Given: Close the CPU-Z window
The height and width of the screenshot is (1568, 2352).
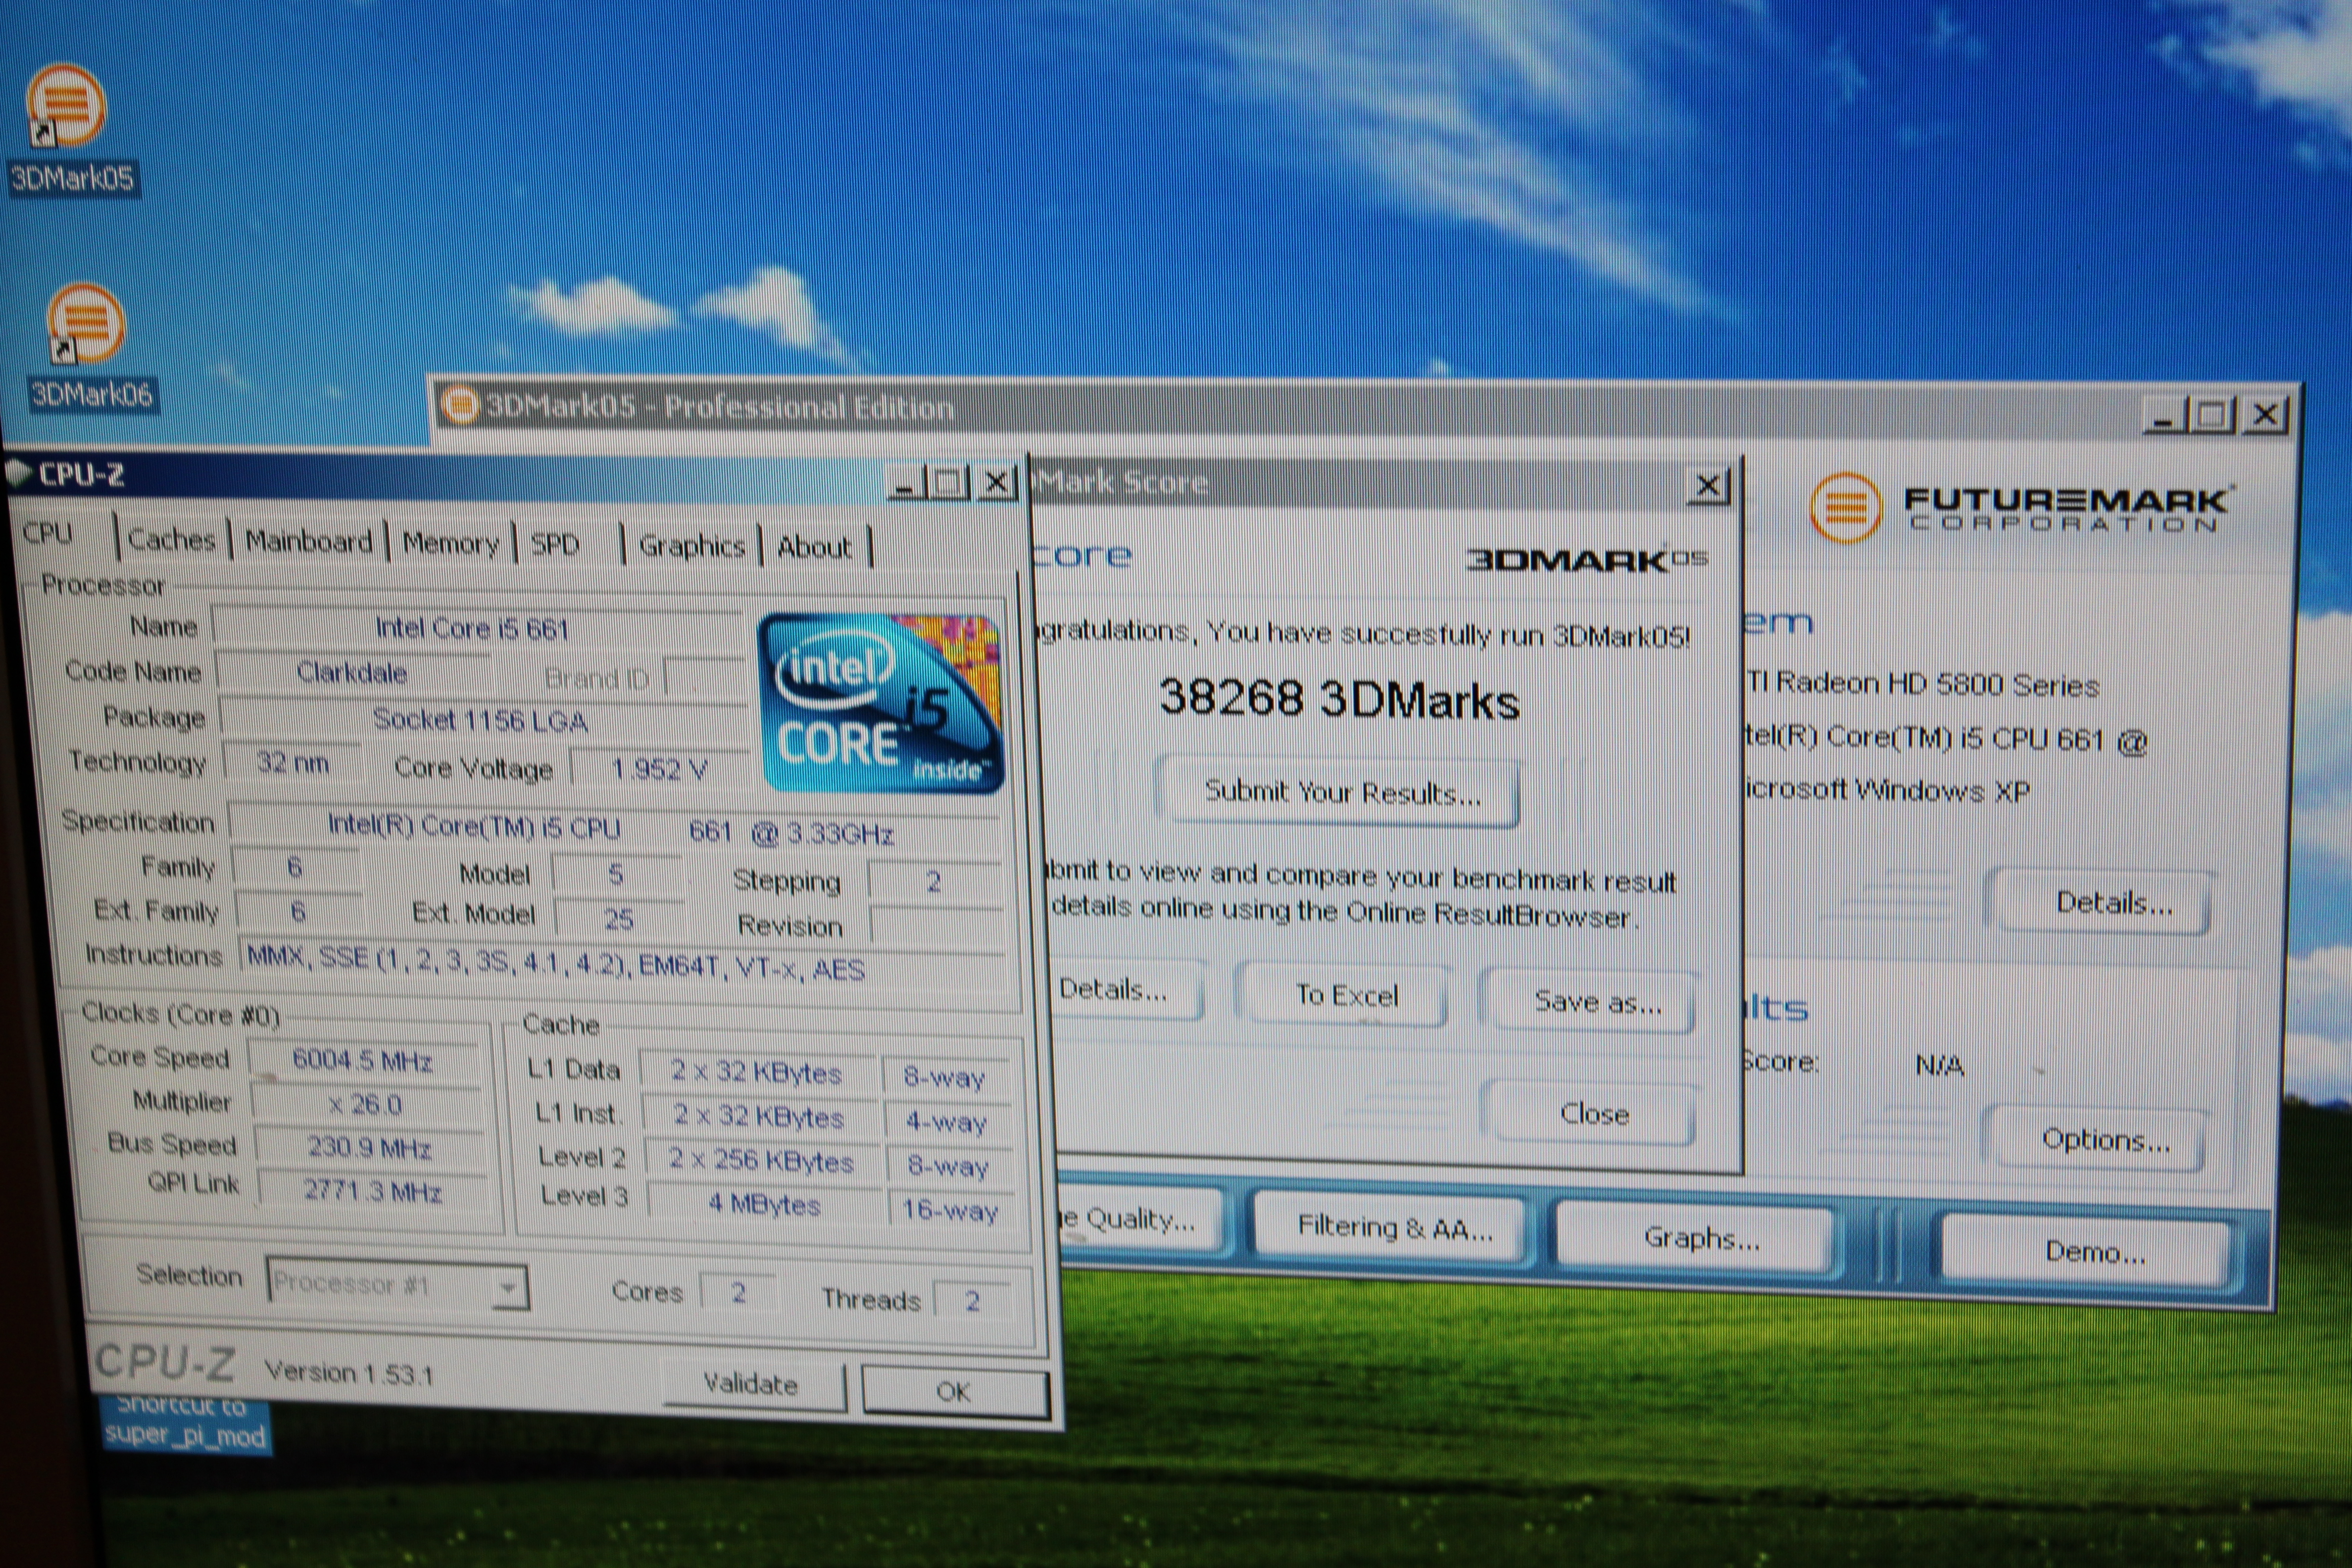Looking at the screenshot, I should (x=997, y=484).
